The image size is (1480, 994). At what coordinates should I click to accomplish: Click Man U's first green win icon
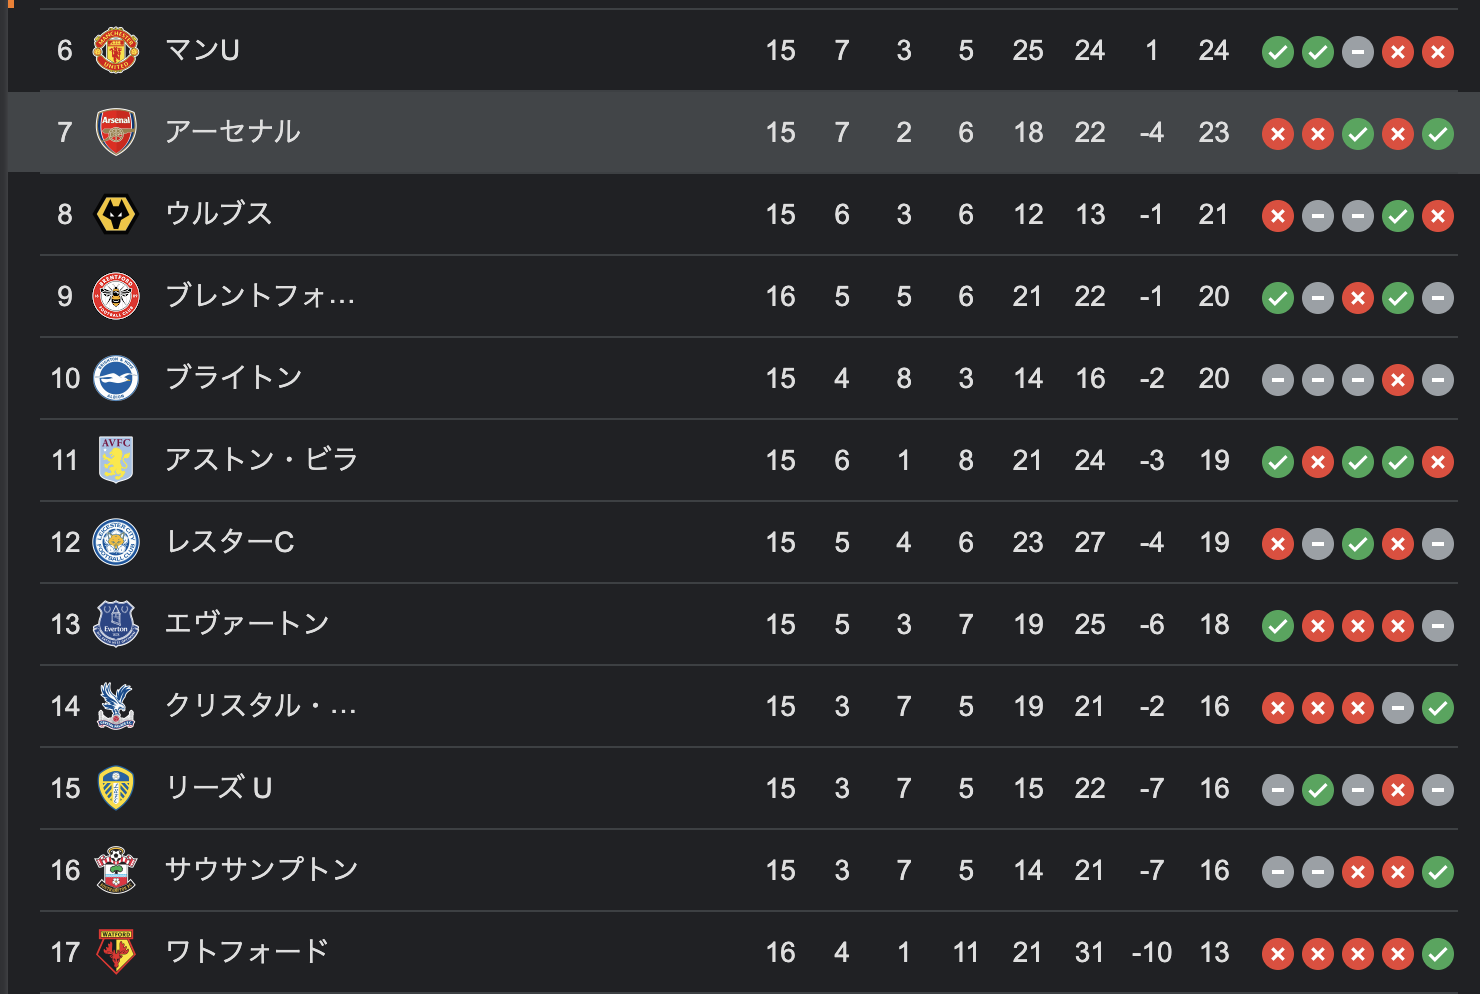click(1278, 52)
